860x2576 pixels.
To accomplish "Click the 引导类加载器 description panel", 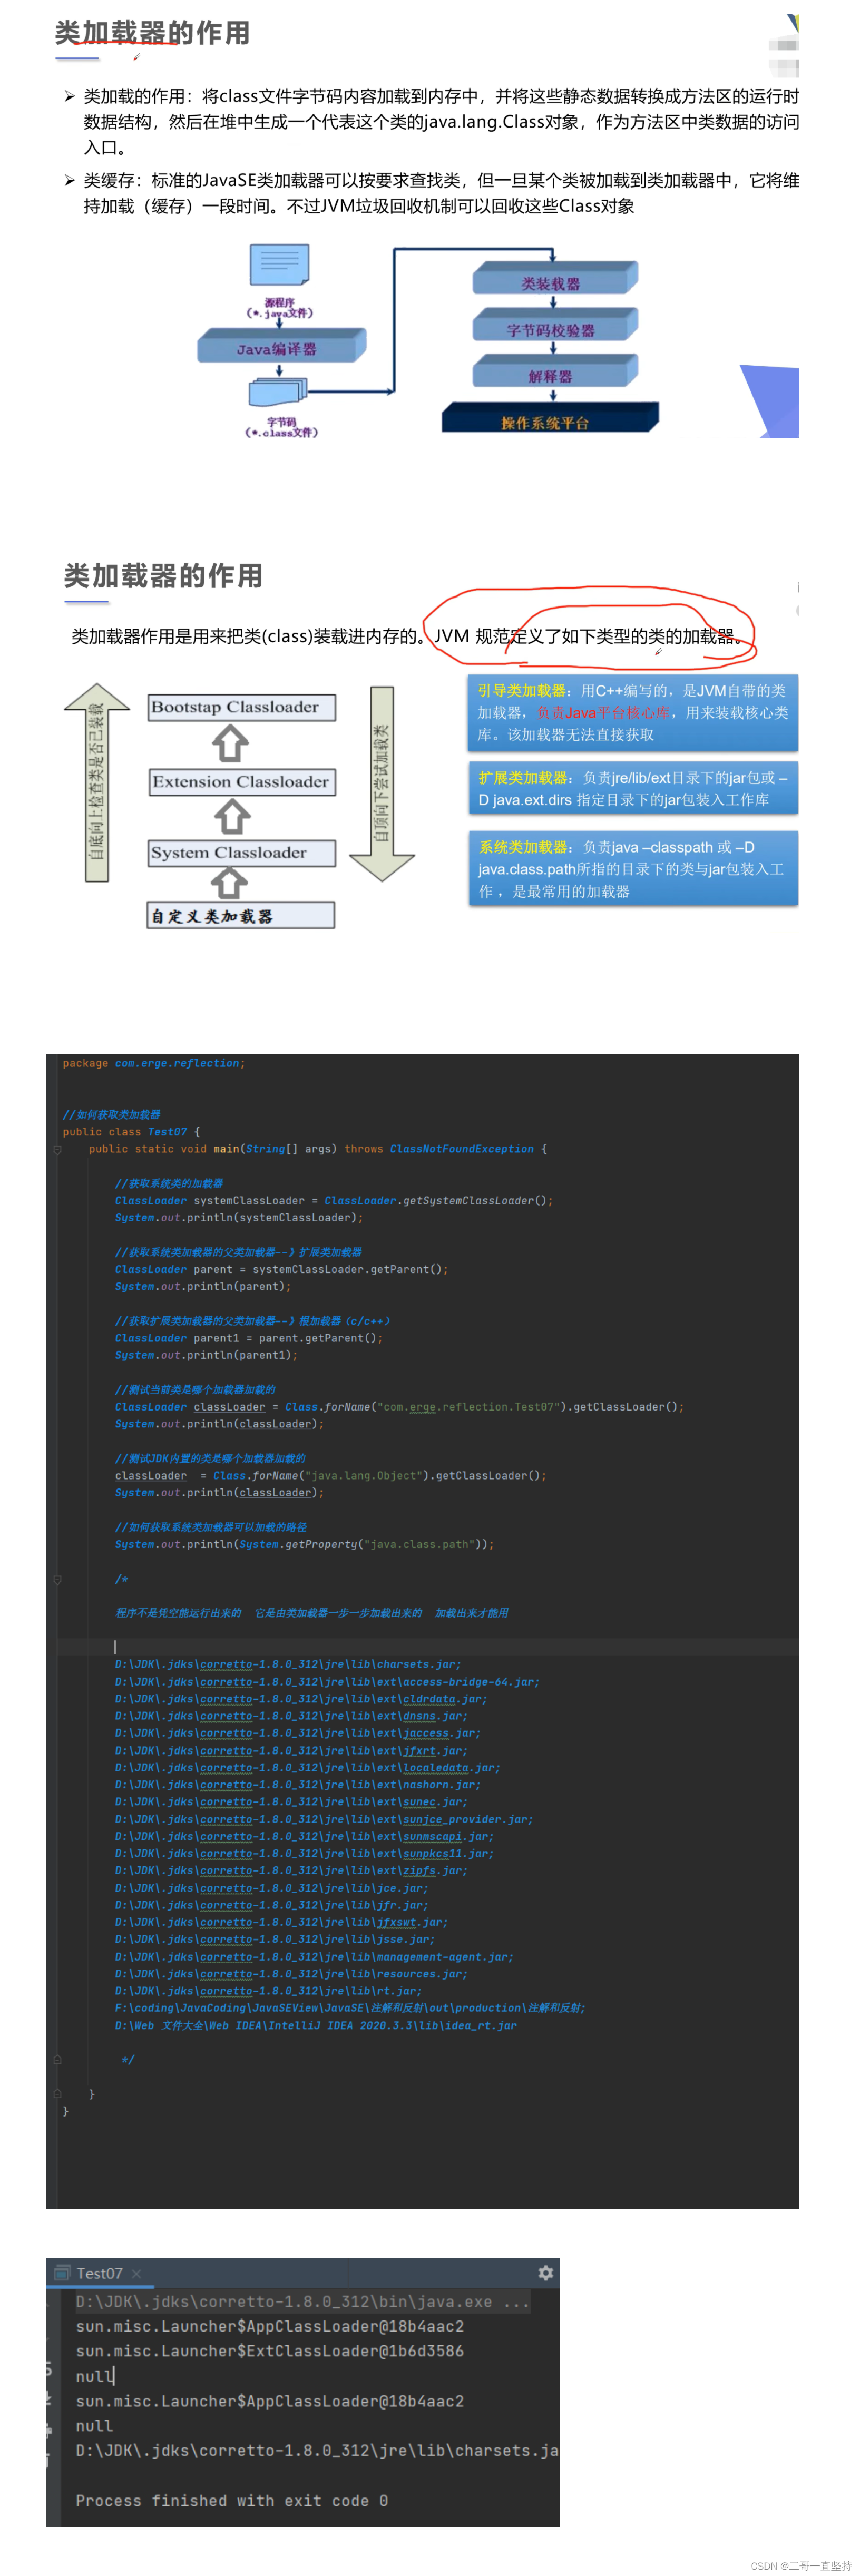I will pos(632,713).
